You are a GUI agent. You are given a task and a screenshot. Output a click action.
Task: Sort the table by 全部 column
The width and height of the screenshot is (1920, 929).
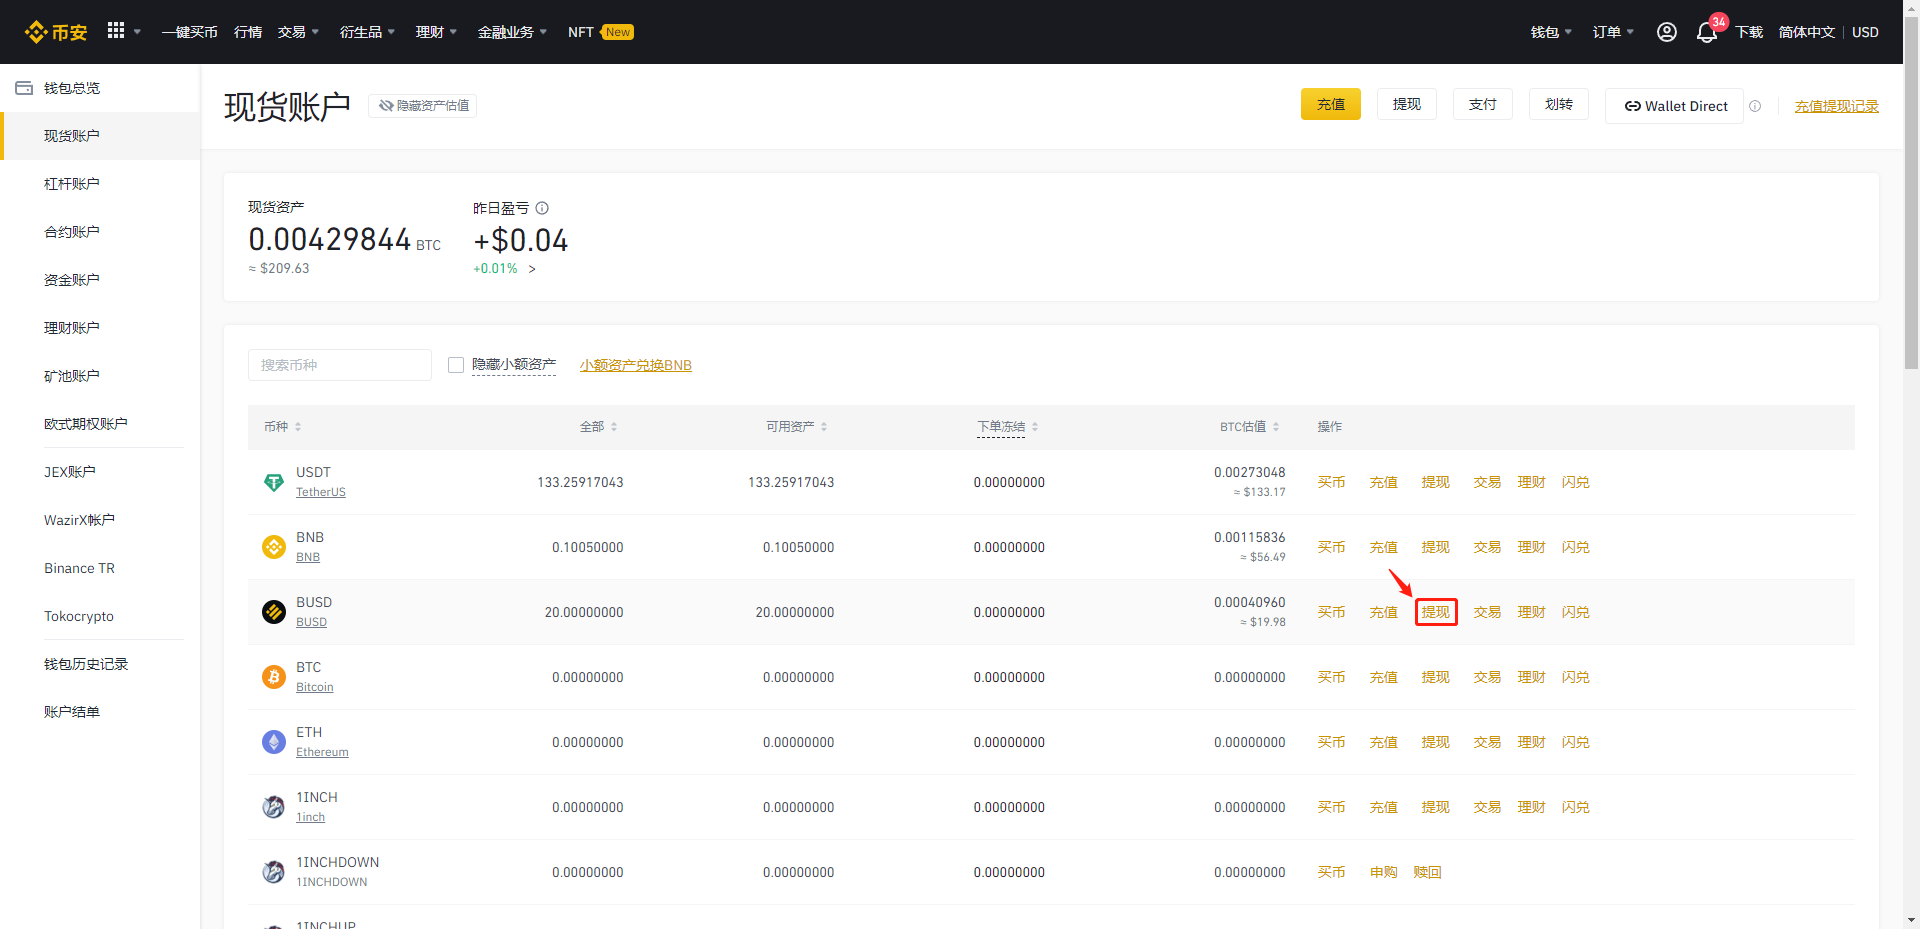[x=598, y=427]
